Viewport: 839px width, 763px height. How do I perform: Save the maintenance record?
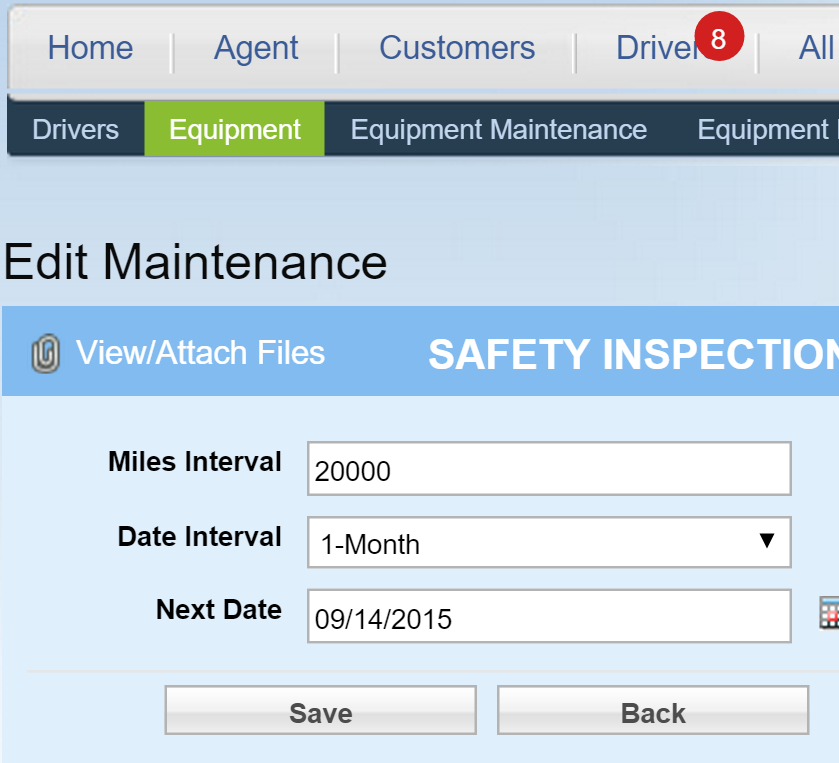coord(321,710)
